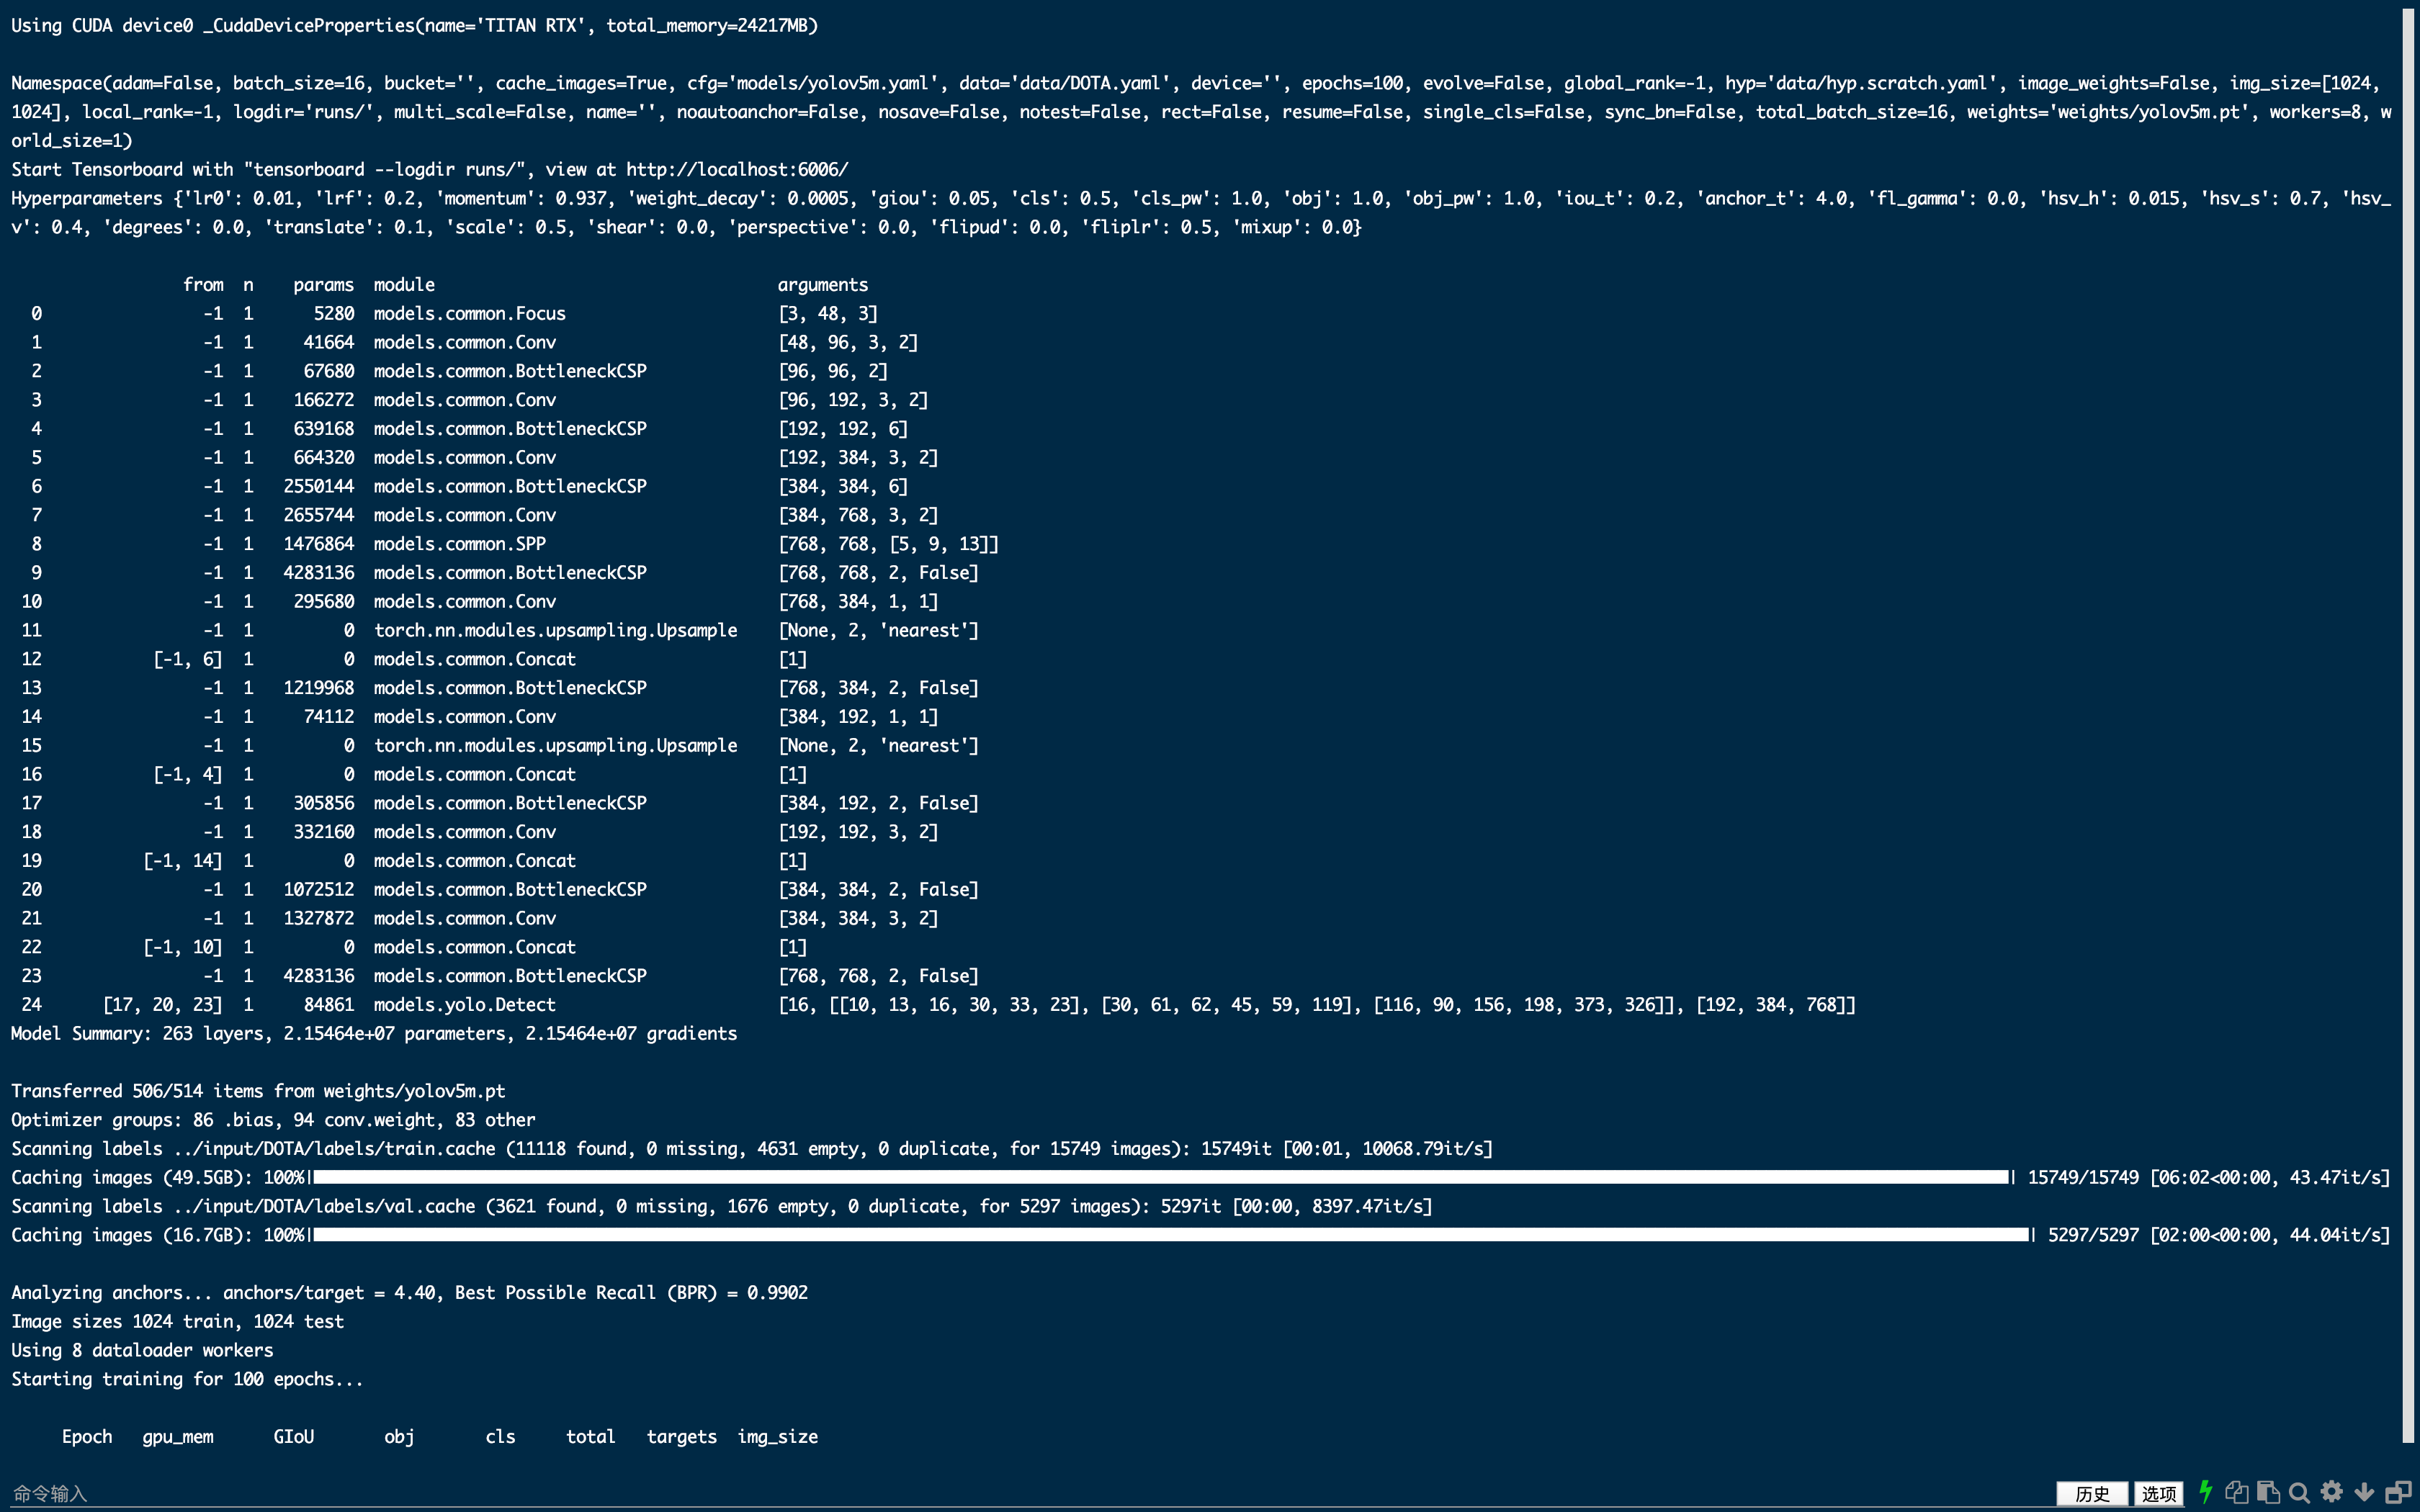The image size is (2420, 1512).
Task: Click the green lightning quick-command icon
Action: pyautogui.click(x=2205, y=1492)
